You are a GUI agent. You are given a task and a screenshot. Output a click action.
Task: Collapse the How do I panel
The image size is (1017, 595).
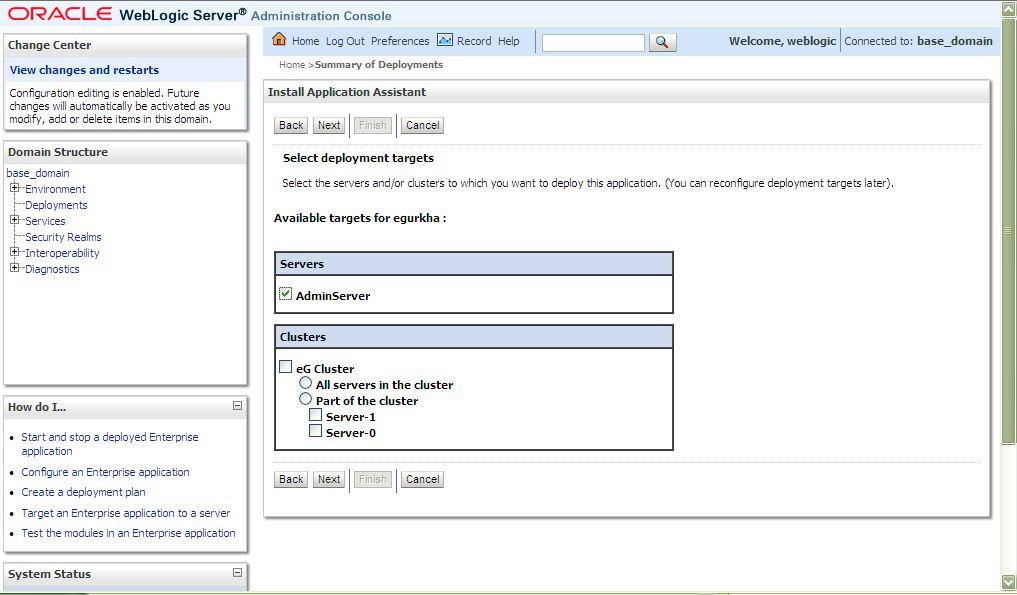tap(237, 406)
